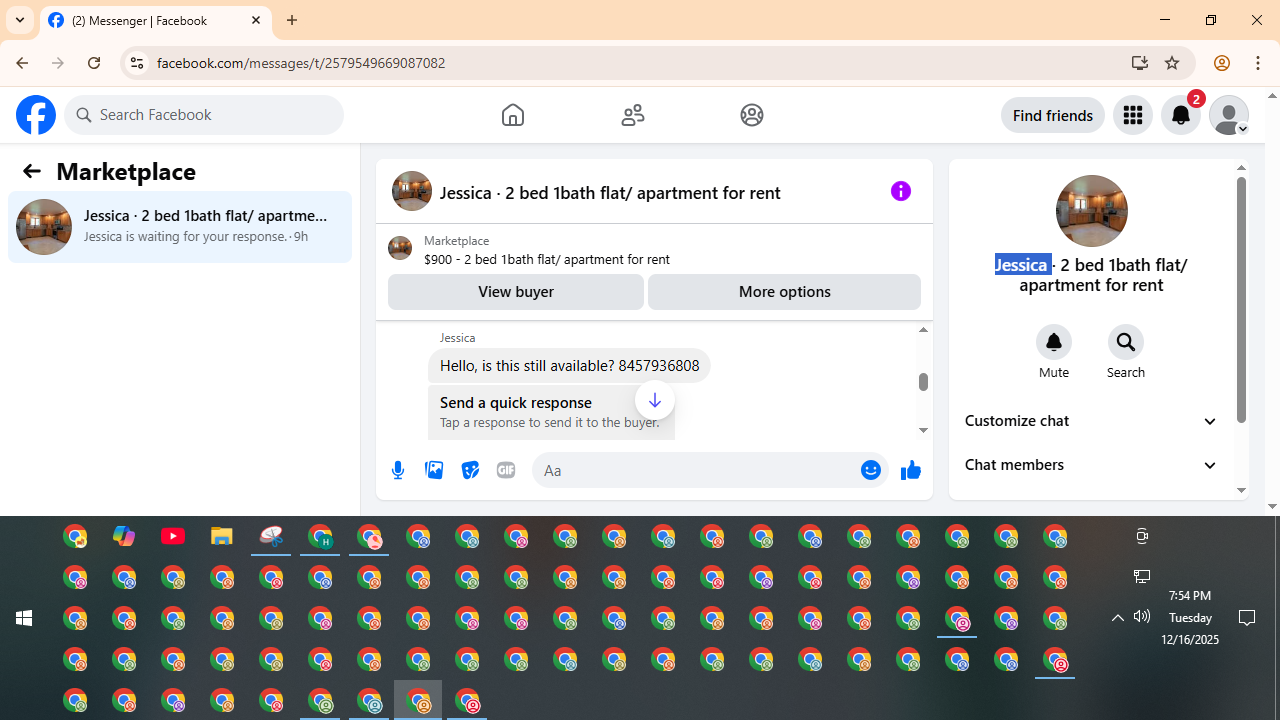Mute this conversation with the bell
This screenshot has height=720, width=1280.
(1054, 342)
